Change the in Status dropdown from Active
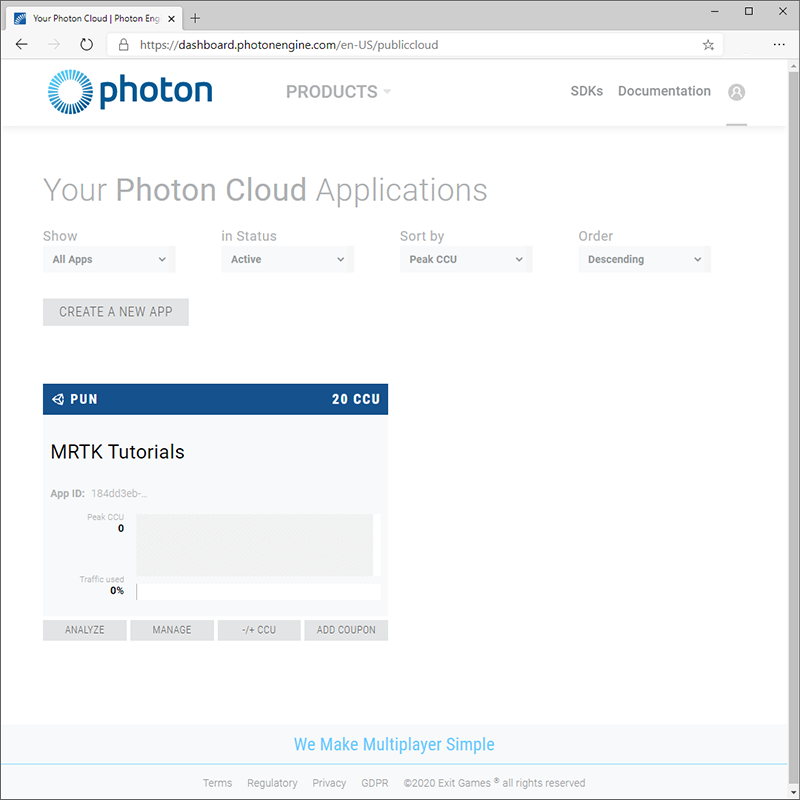 [x=287, y=259]
